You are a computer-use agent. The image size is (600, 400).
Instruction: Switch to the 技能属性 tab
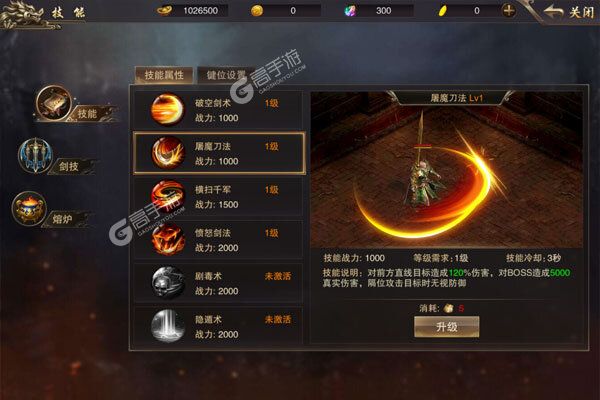click(x=164, y=75)
